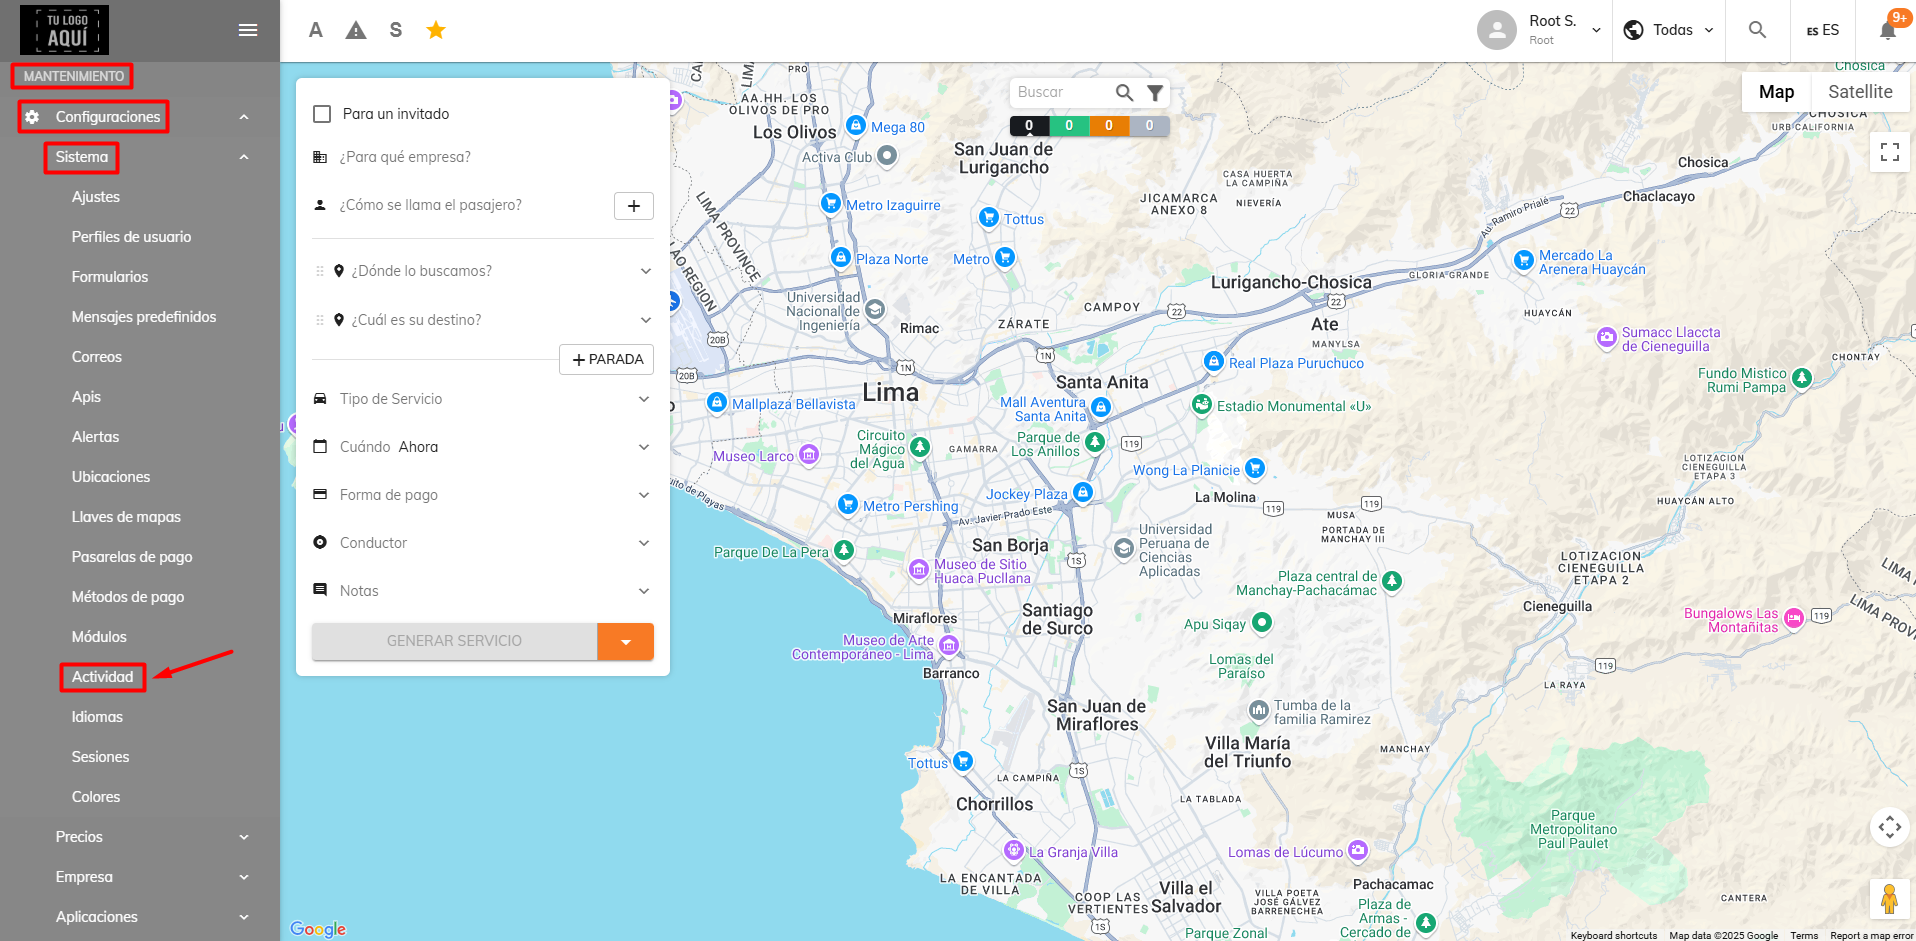This screenshot has width=1916, height=941.
Task: Toggle the hamburger sidebar menu icon
Action: 248,30
